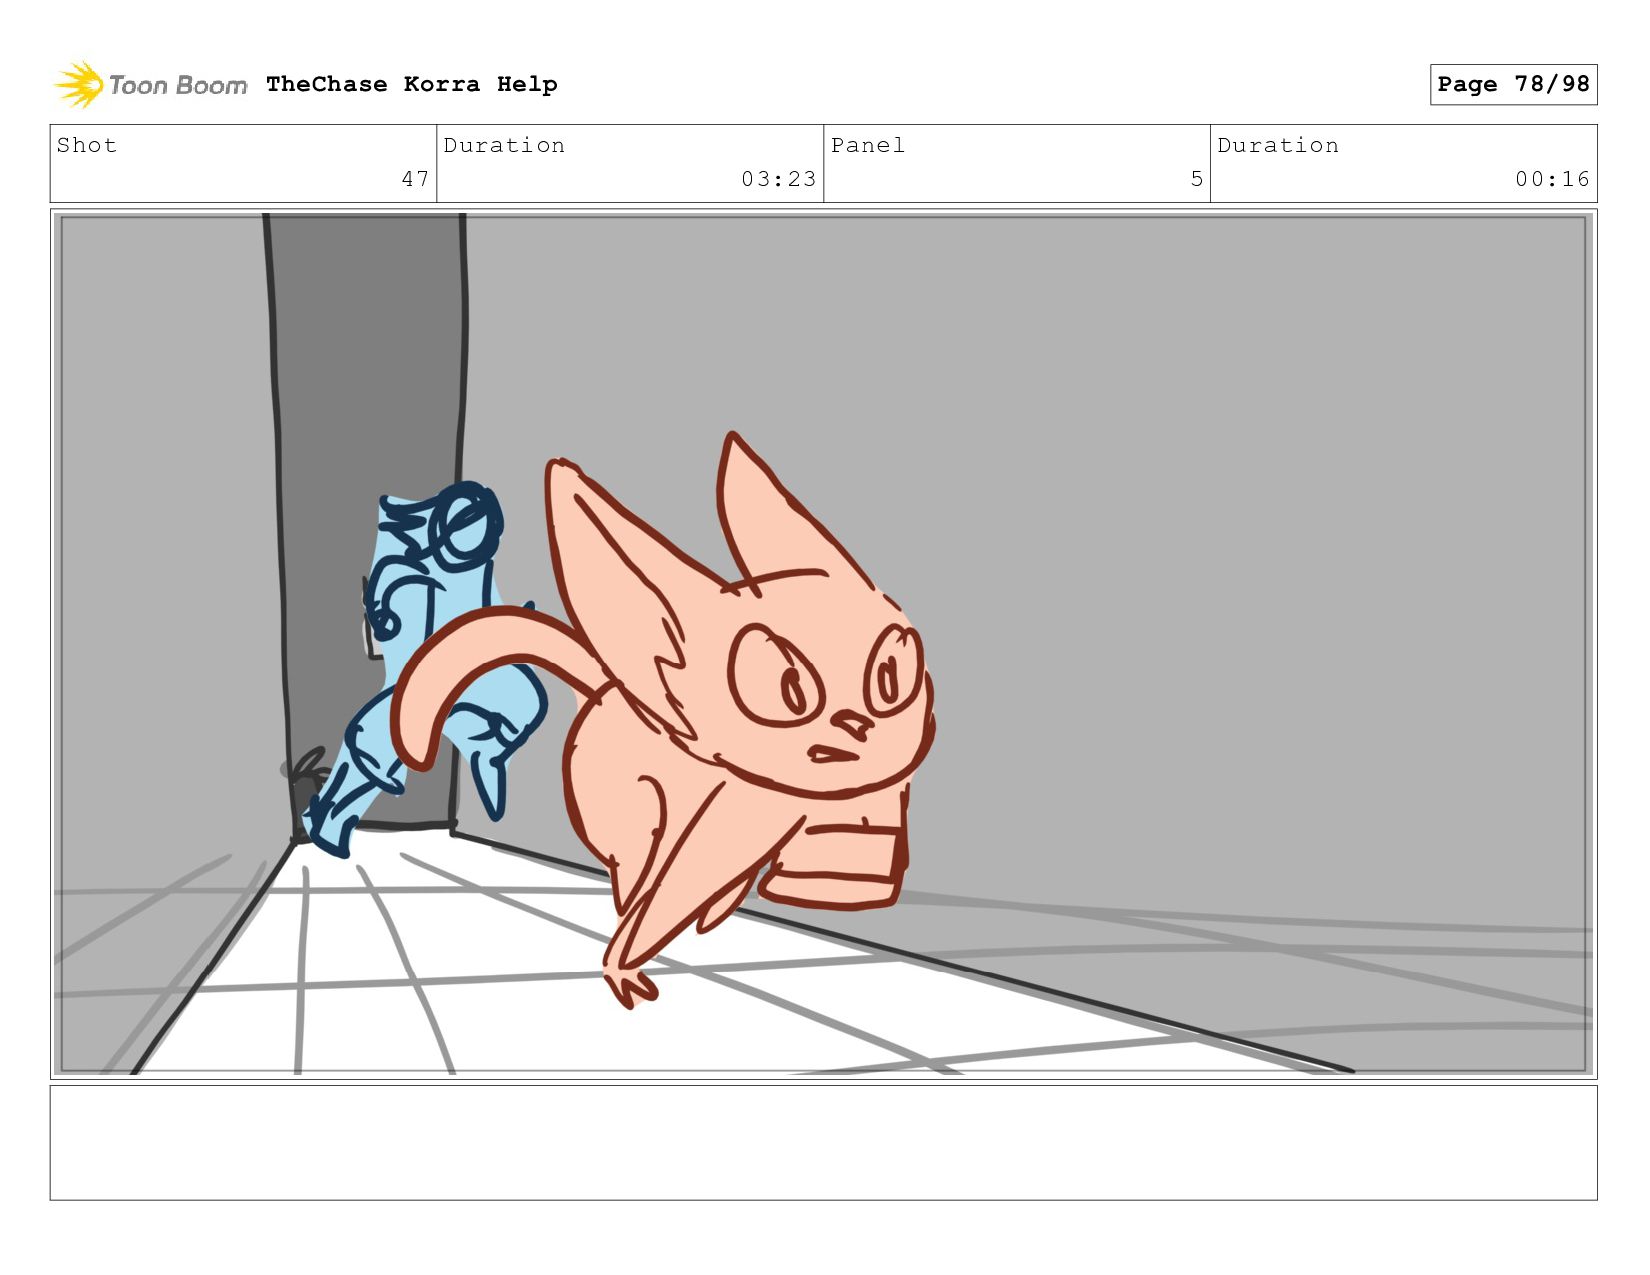Click the 'Panel' label in header table
1650x1275 pixels.
point(868,145)
